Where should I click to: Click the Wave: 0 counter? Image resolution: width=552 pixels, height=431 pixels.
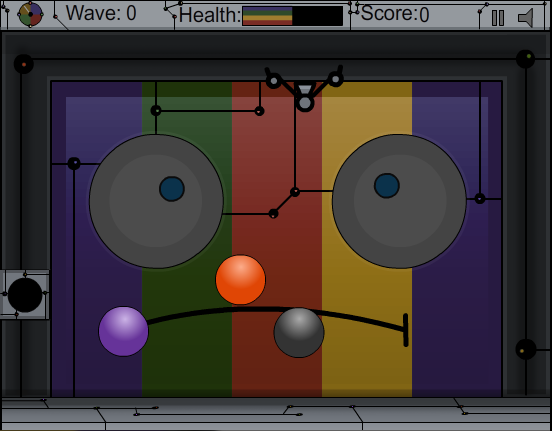[x=101, y=13]
